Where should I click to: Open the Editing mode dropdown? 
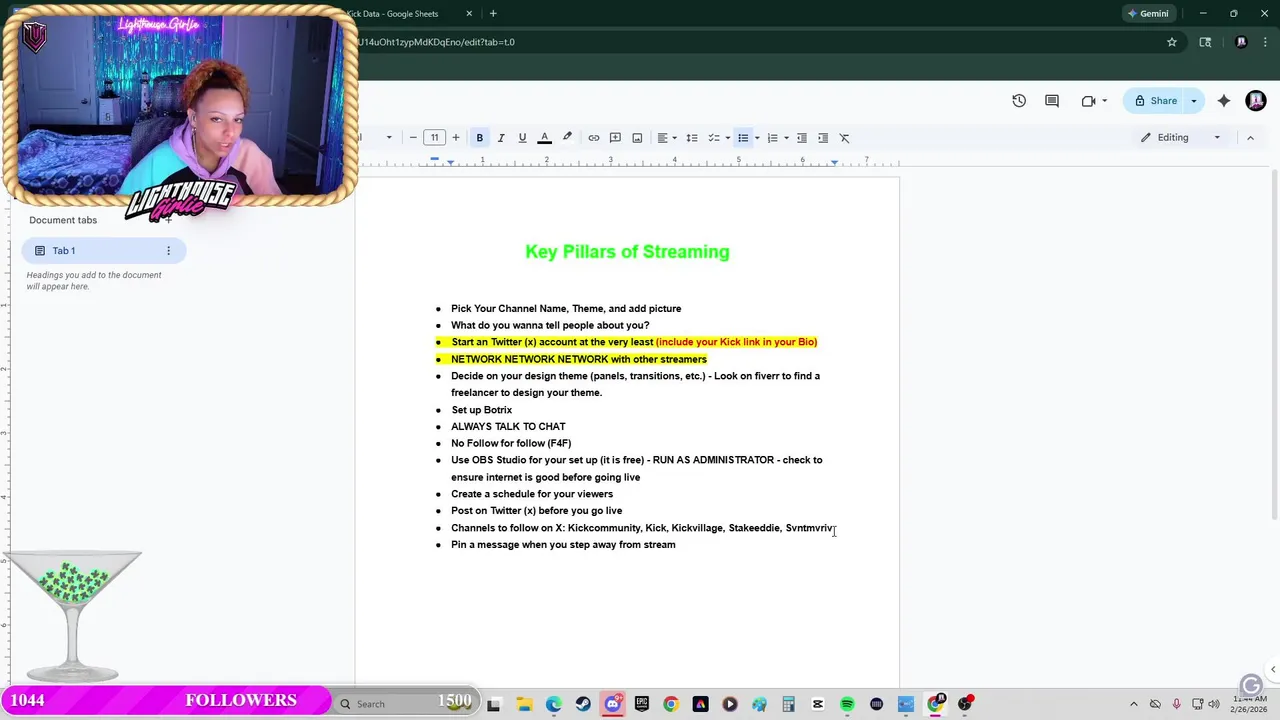[x=1181, y=138]
